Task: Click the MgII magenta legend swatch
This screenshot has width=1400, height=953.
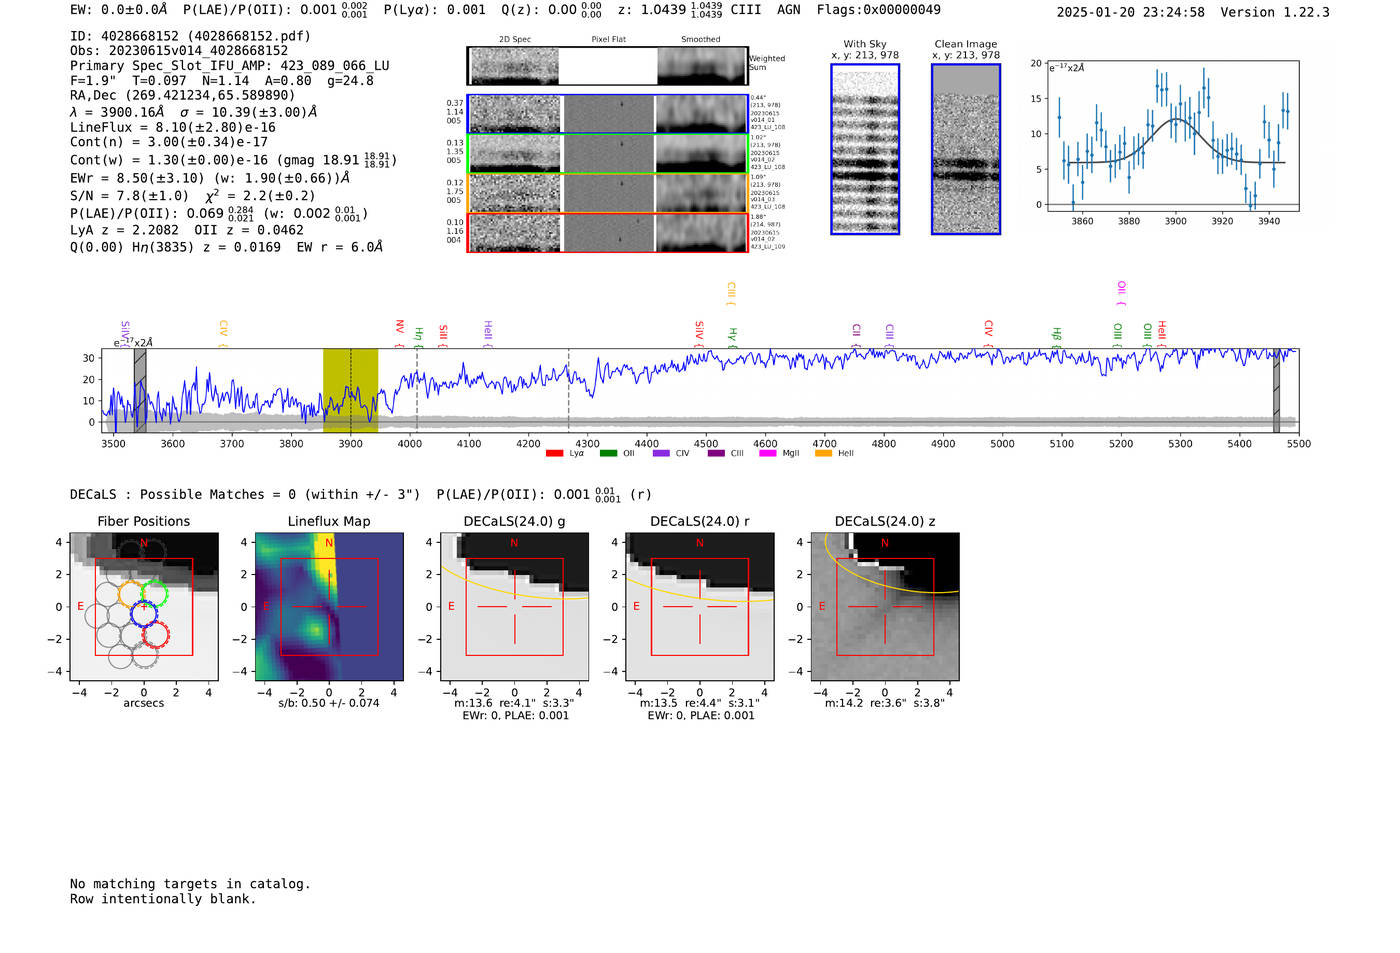Action: click(767, 454)
